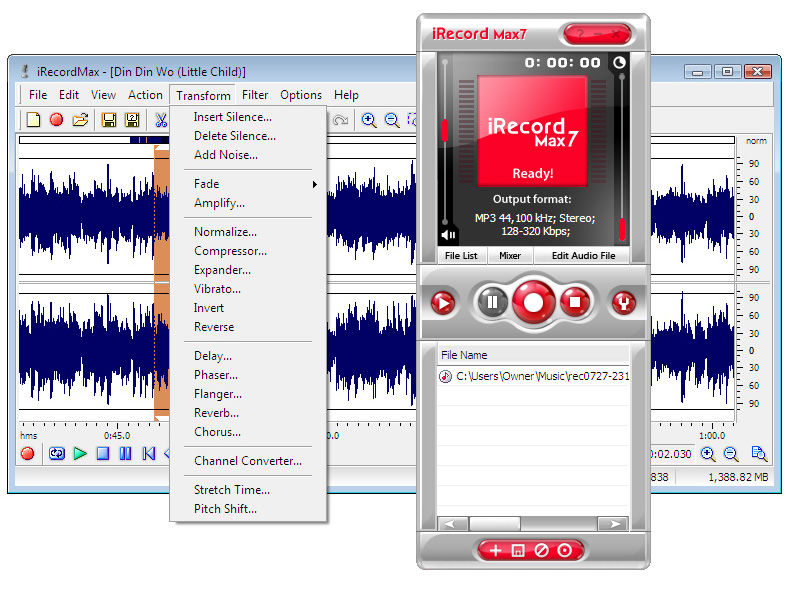Click the file list's horizontal scrollbar right arrow

[614, 524]
